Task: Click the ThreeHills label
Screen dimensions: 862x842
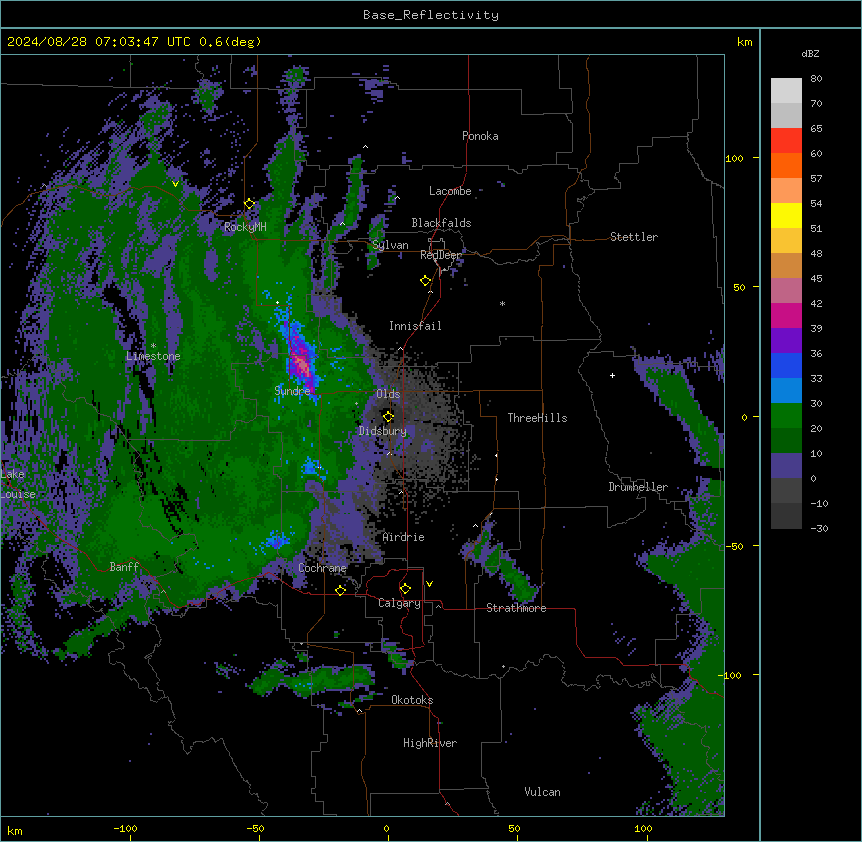Action: [537, 418]
